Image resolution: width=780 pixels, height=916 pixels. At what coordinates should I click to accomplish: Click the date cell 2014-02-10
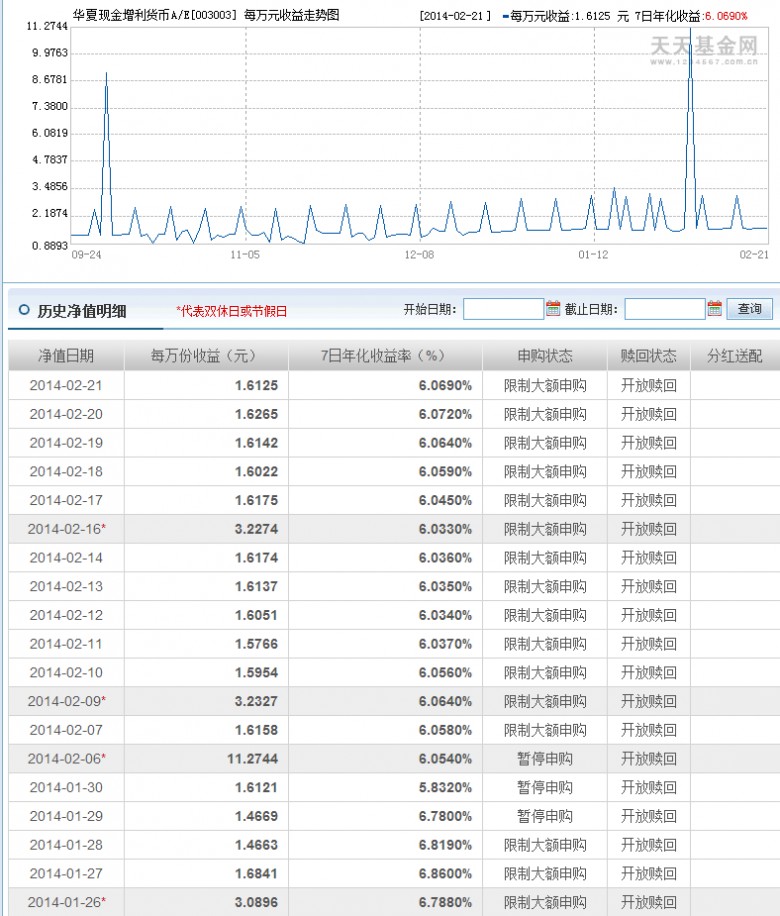(66, 672)
